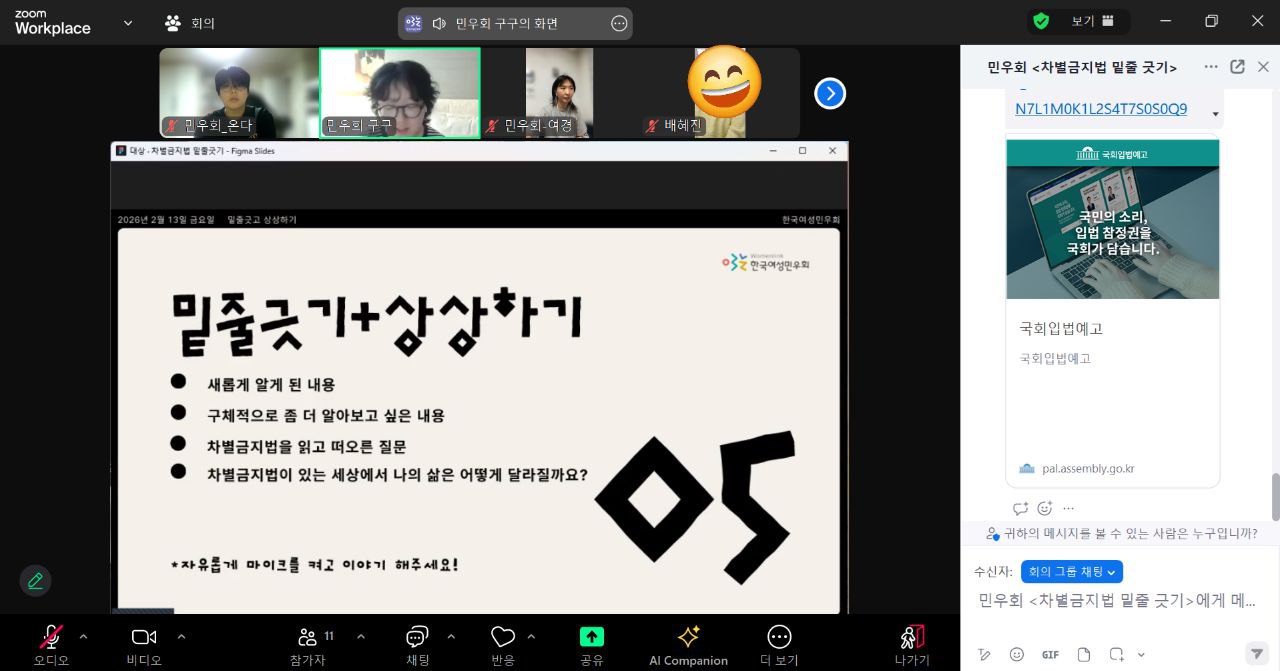Insert an emoji into the chat message
The image size is (1280, 671).
1017,654
